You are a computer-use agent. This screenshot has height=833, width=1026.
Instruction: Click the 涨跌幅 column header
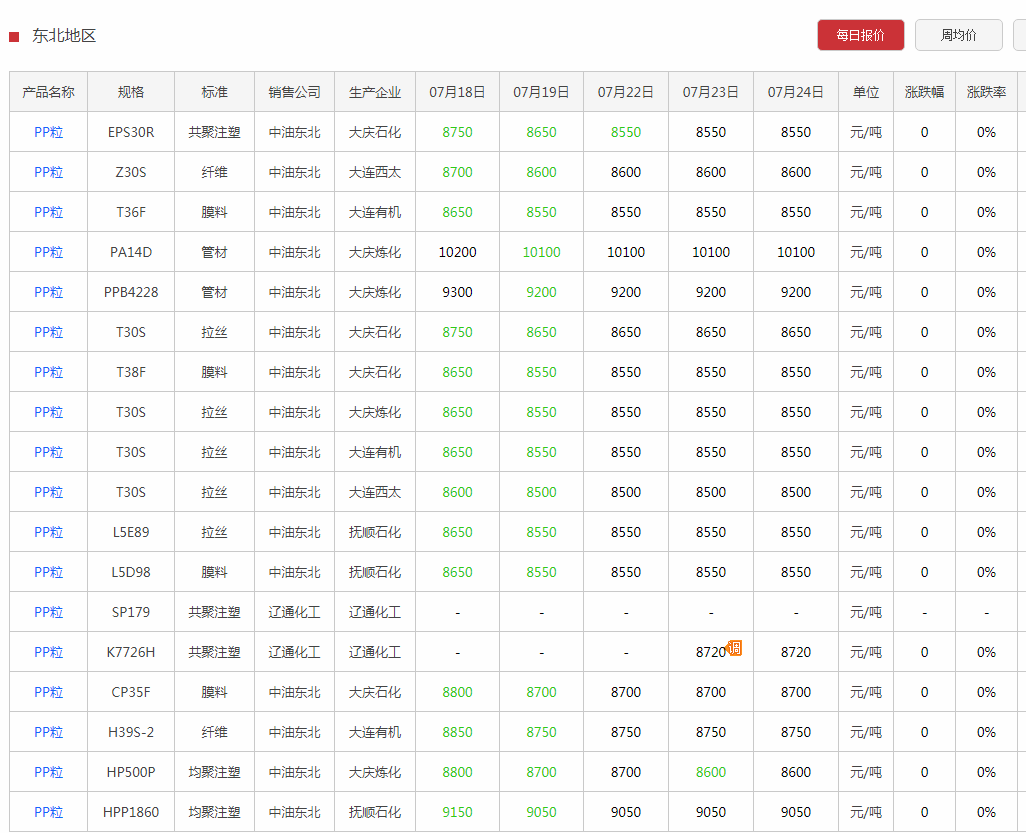coord(925,92)
